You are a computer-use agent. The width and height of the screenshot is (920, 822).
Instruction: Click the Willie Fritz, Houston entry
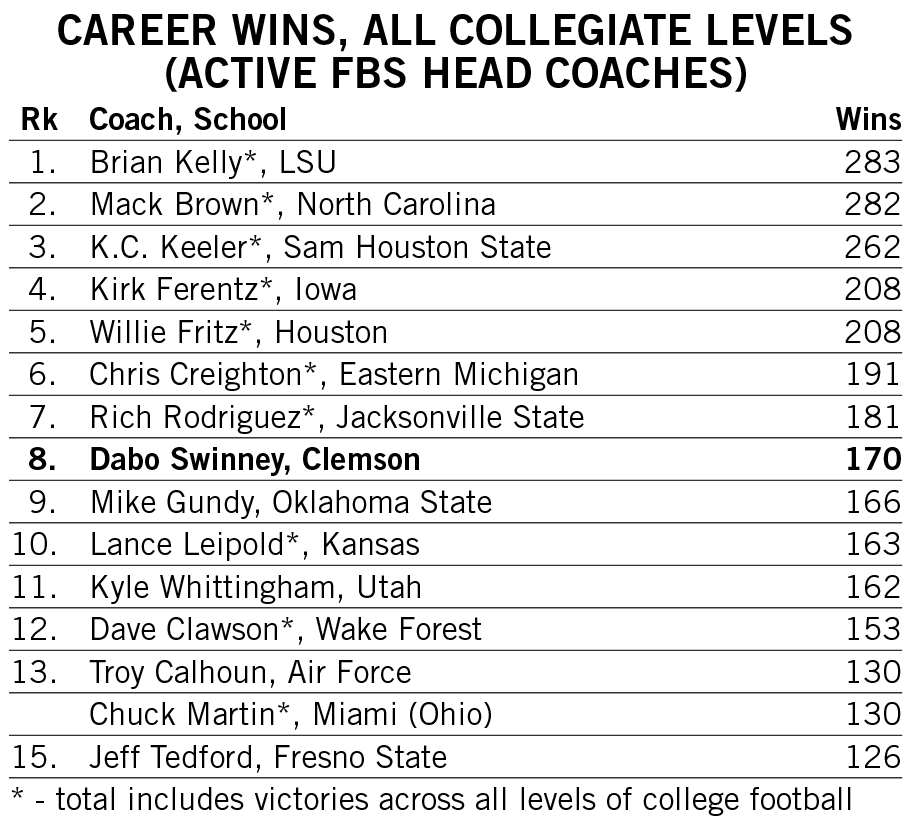(455, 332)
